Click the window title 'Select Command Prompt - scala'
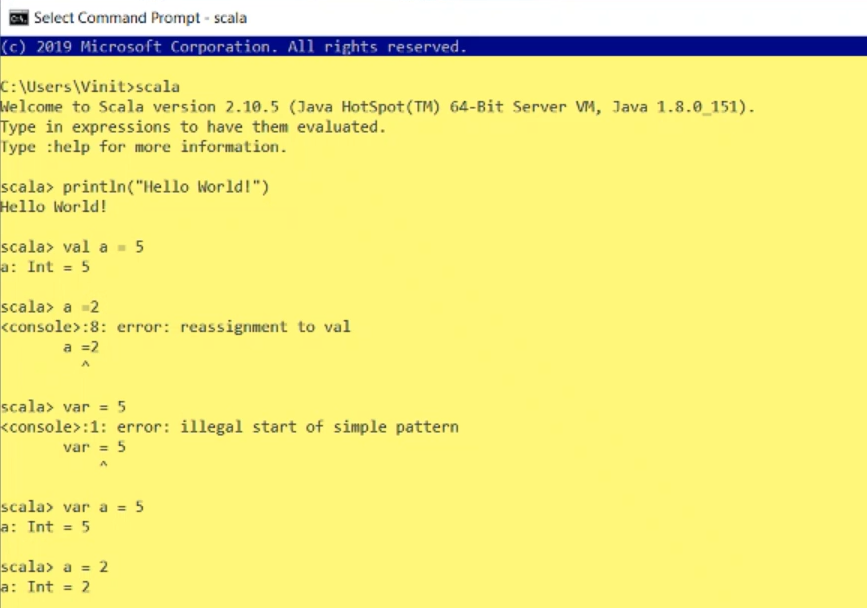The width and height of the screenshot is (867, 608). pyautogui.click(x=140, y=18)
